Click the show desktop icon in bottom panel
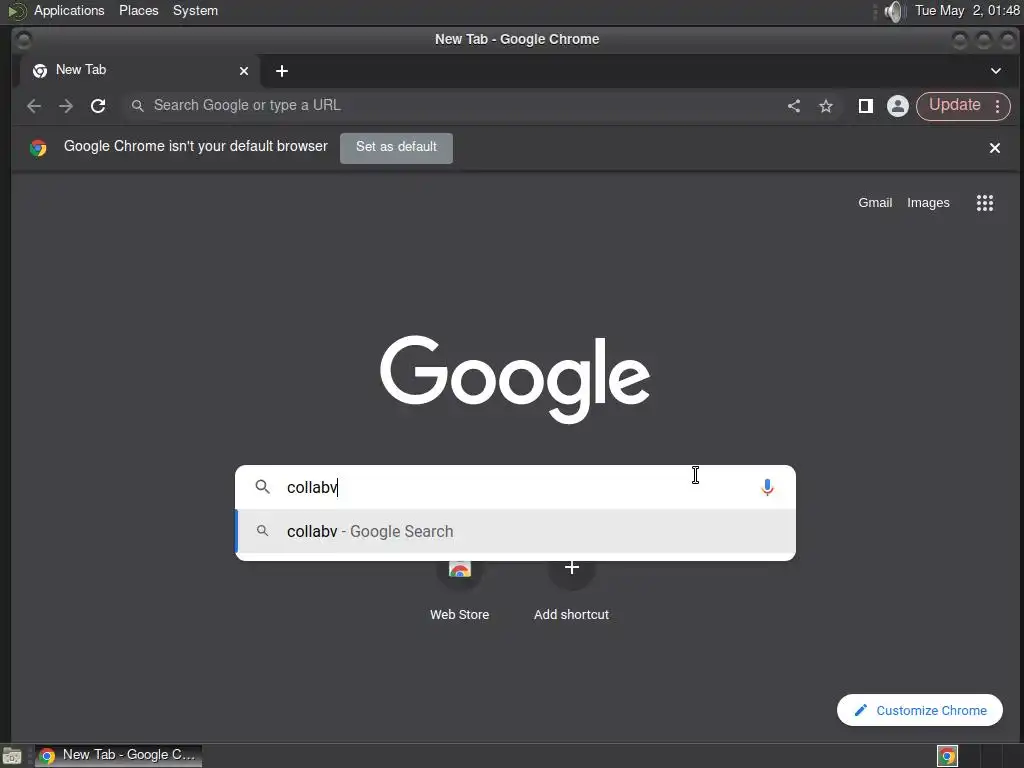The image size is (1024, 768). tap(12, 756)
